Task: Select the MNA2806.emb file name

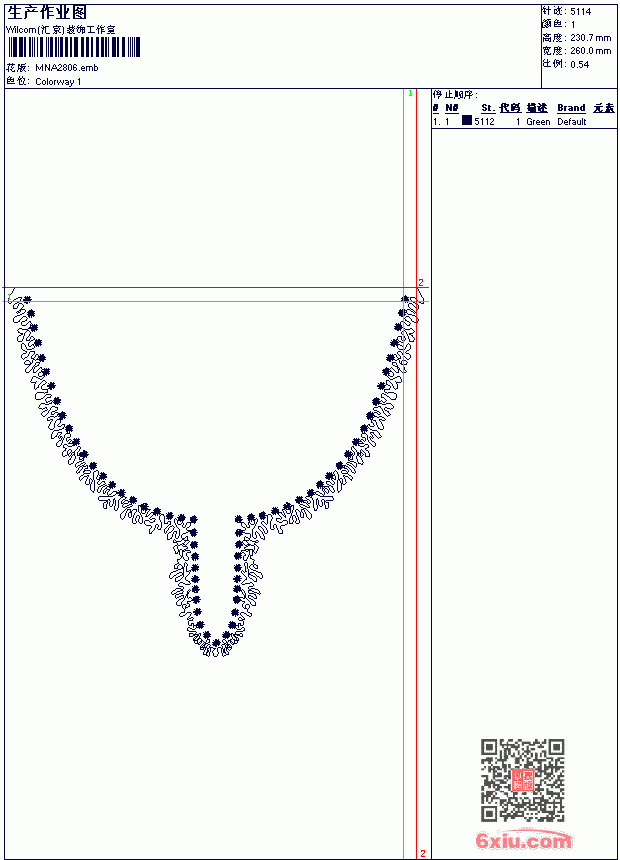Action: [x=67, y=68]
